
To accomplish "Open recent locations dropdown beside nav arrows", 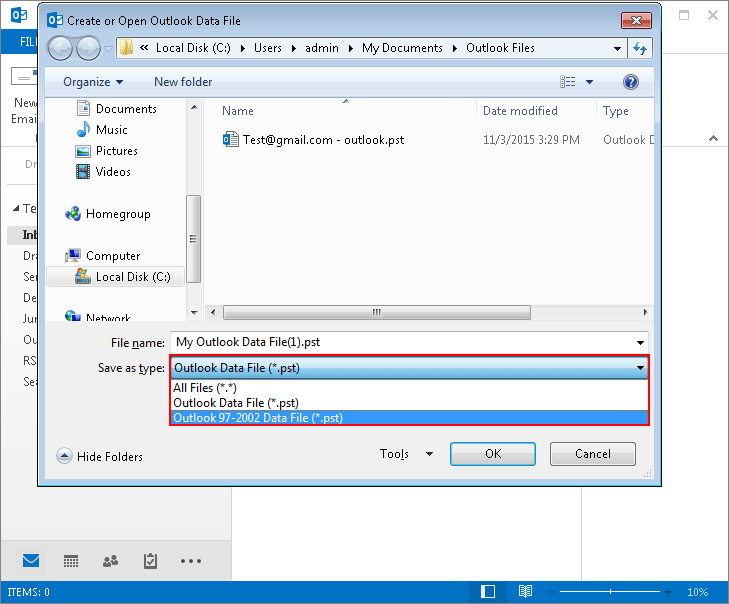I will click(108, 48).
